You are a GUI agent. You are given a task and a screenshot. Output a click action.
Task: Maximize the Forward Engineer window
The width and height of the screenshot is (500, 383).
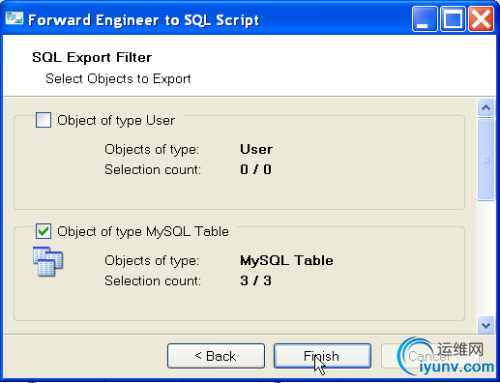click(x=453, y=19)
